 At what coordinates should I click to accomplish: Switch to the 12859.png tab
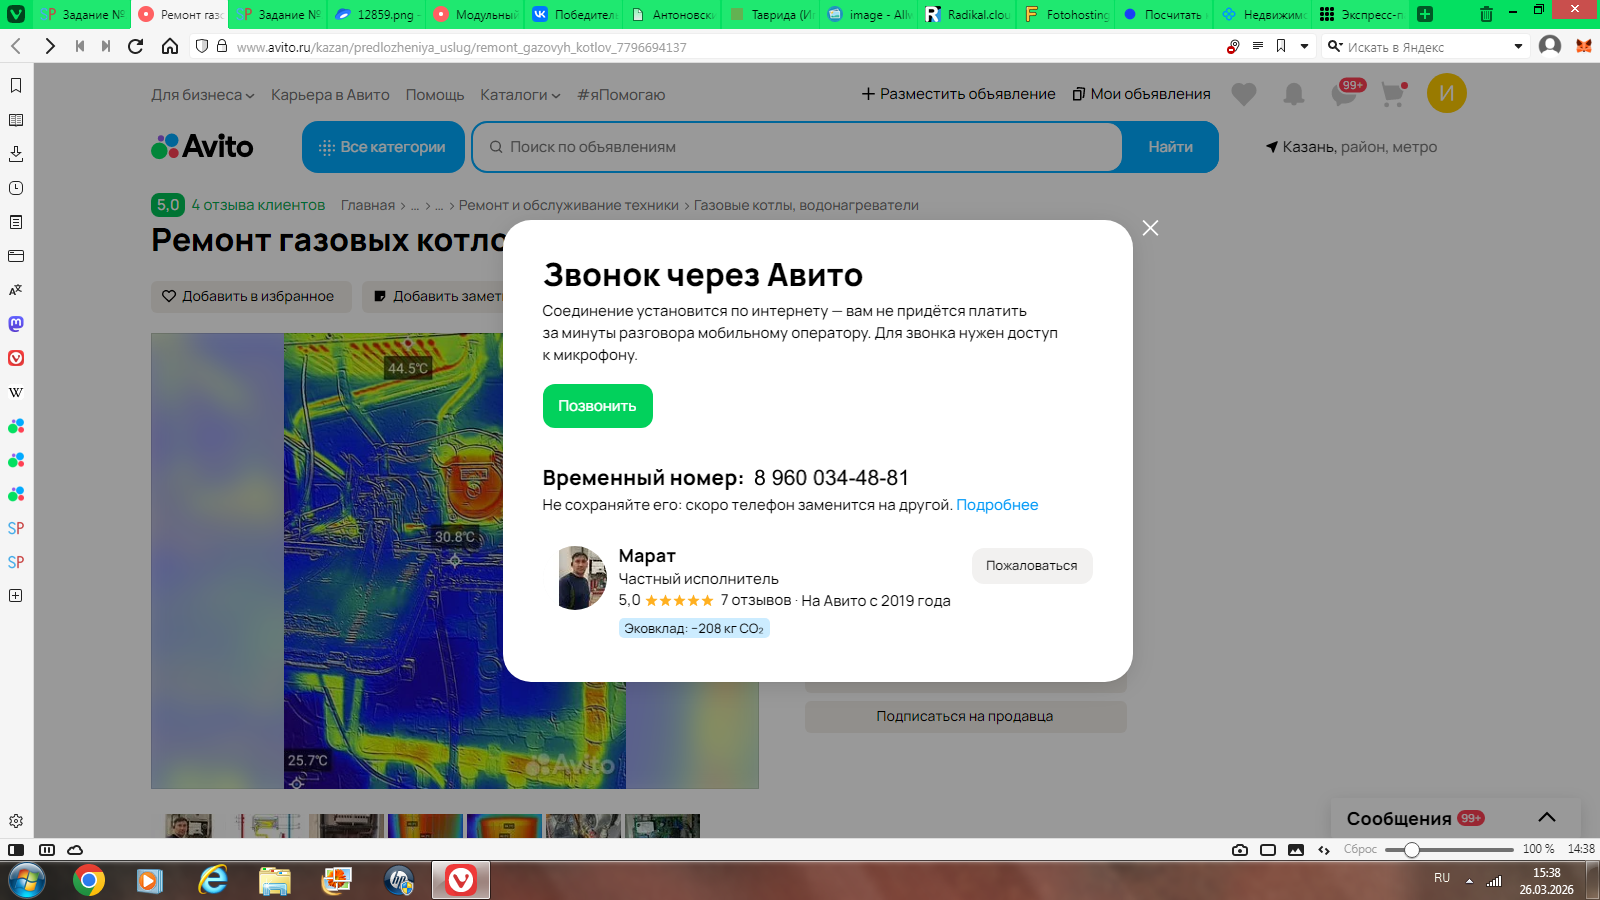(x=376, y=14)
